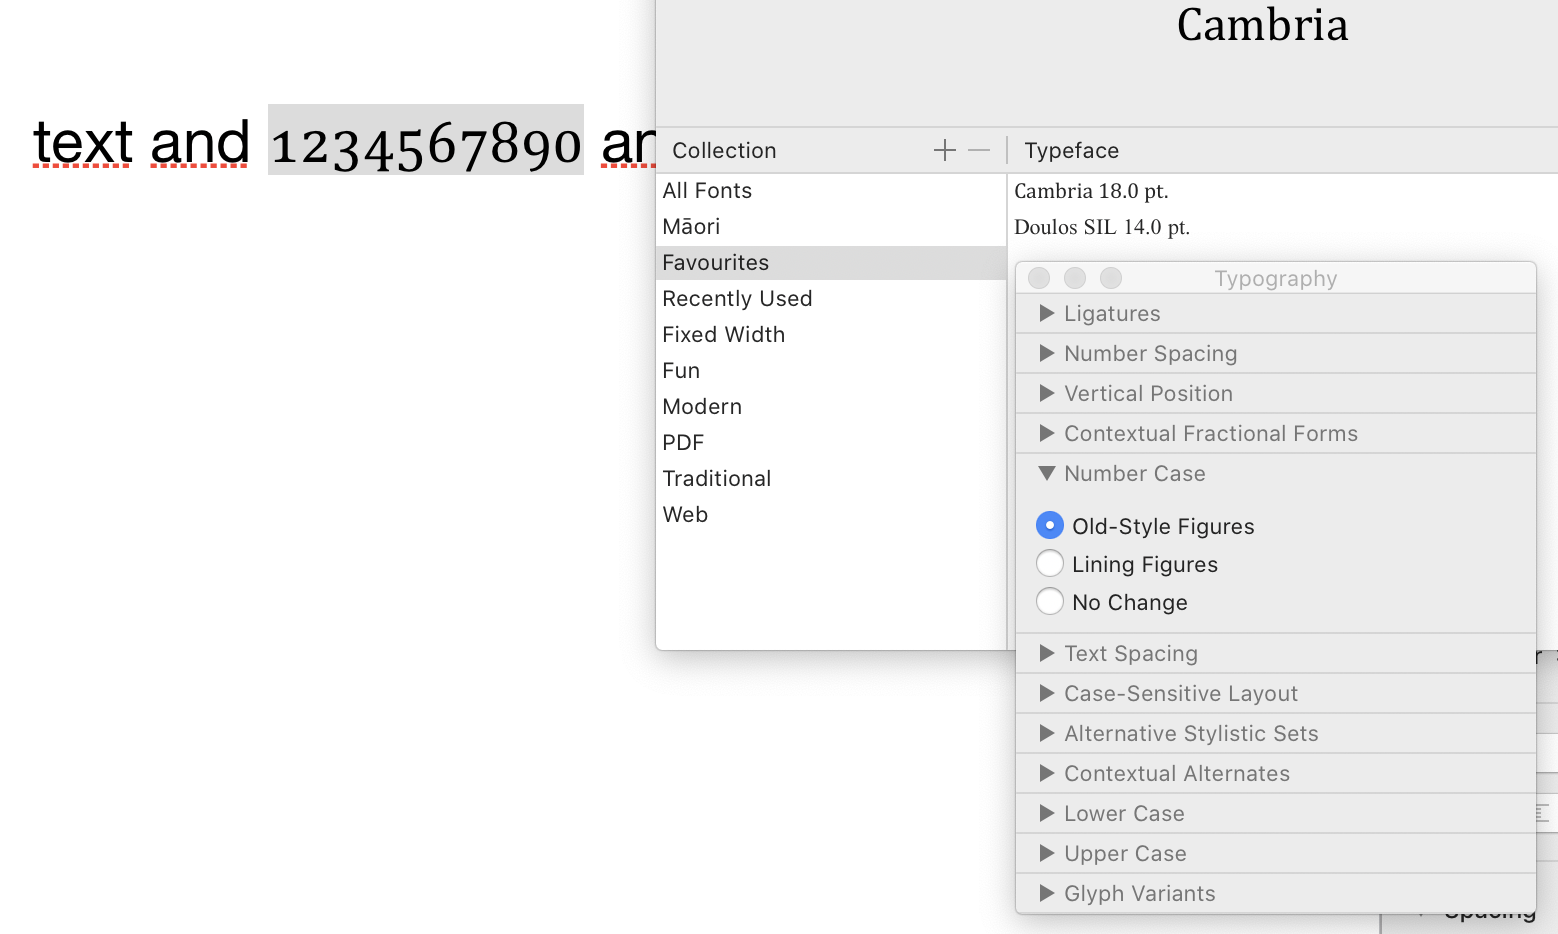Add a new font collection with the plus icon
This screenshot has height=934, width=1558.
point(944,151)
